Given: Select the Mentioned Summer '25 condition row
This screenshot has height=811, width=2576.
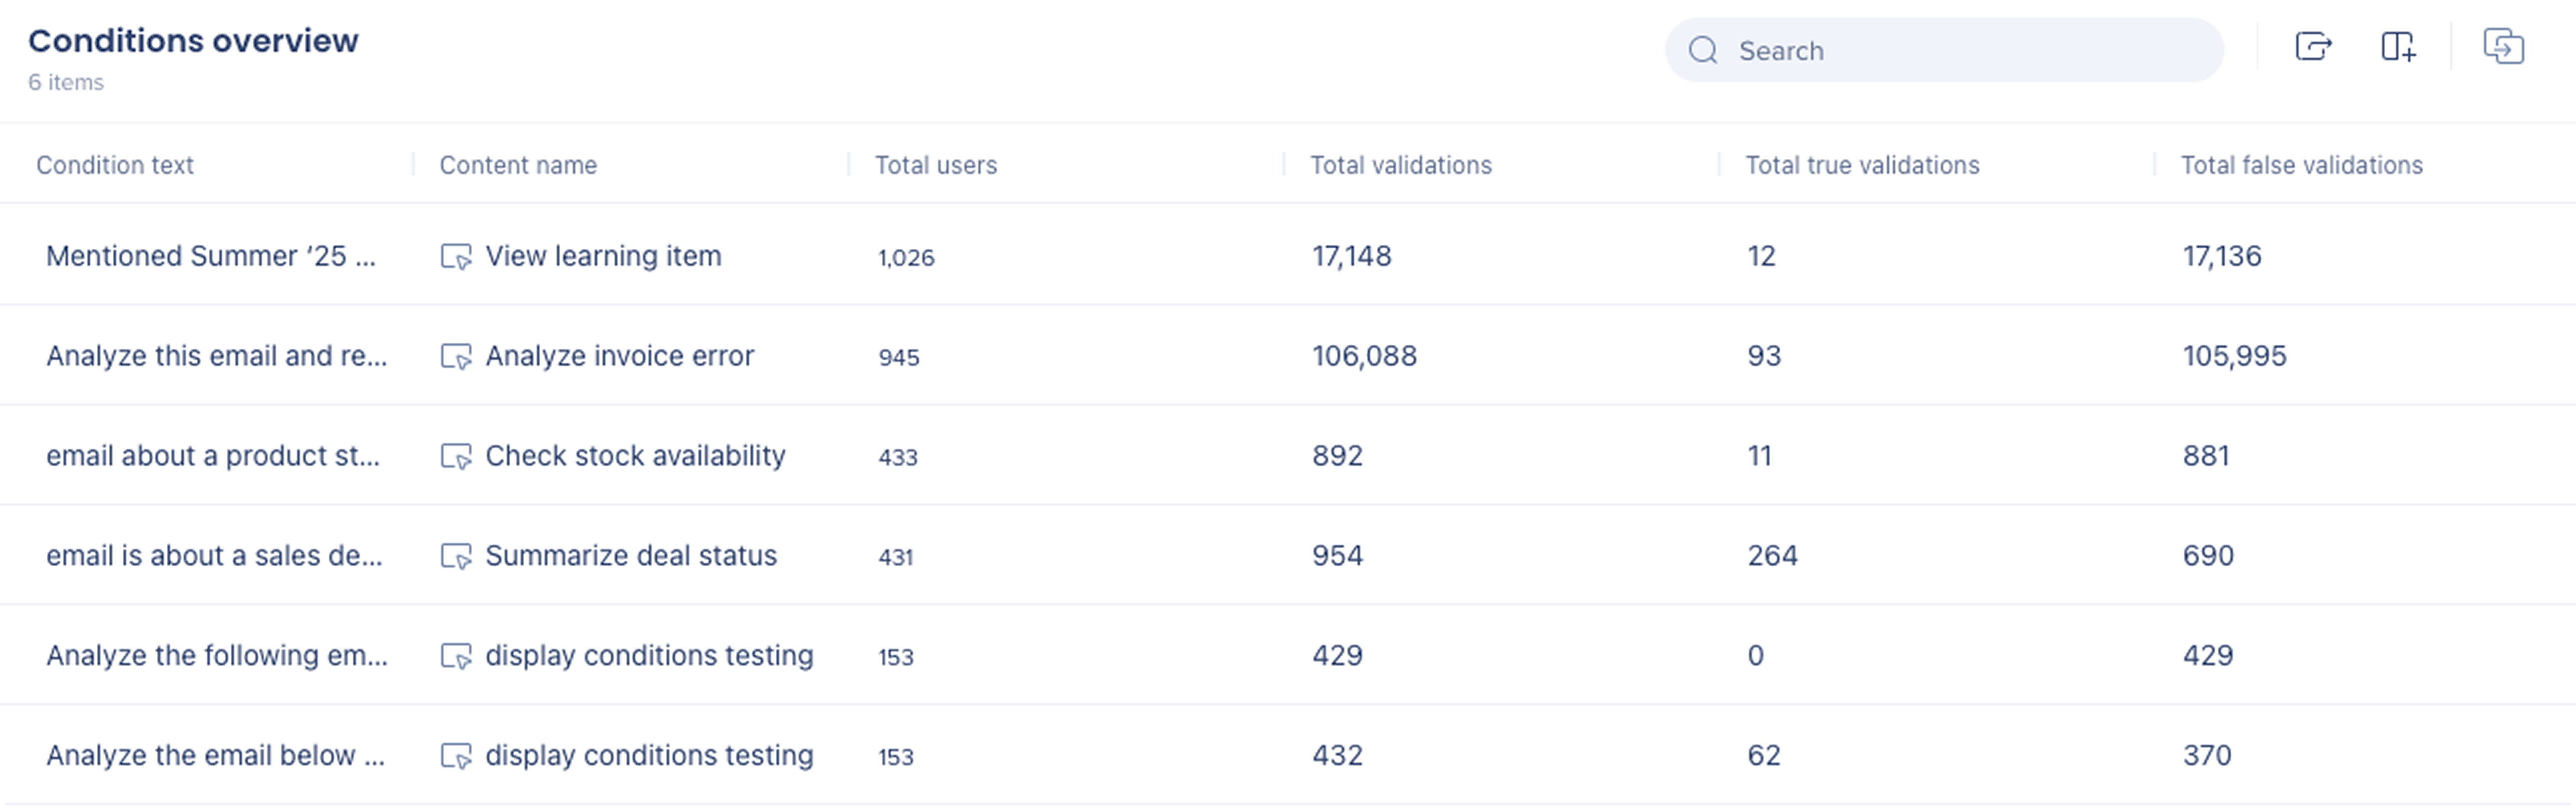Looking at the screenshot, I should (1288, 255).
